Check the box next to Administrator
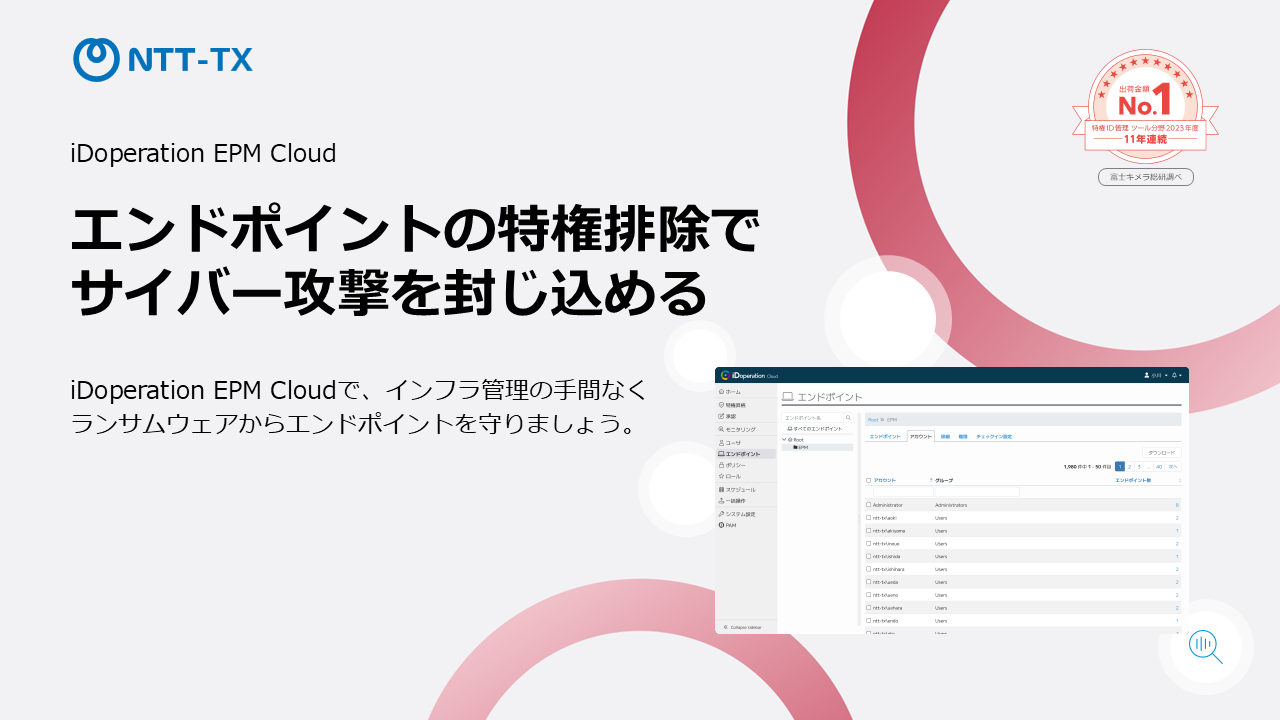Viewport: 1280px width, 720px height. point(868,505)
